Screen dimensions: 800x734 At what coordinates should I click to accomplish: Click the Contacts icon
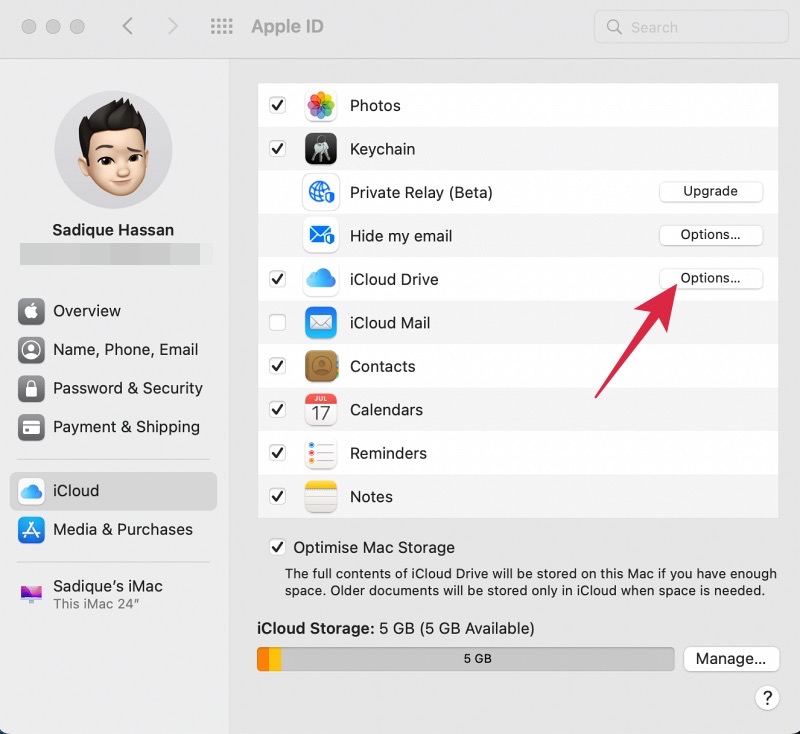tap(321, 366)
